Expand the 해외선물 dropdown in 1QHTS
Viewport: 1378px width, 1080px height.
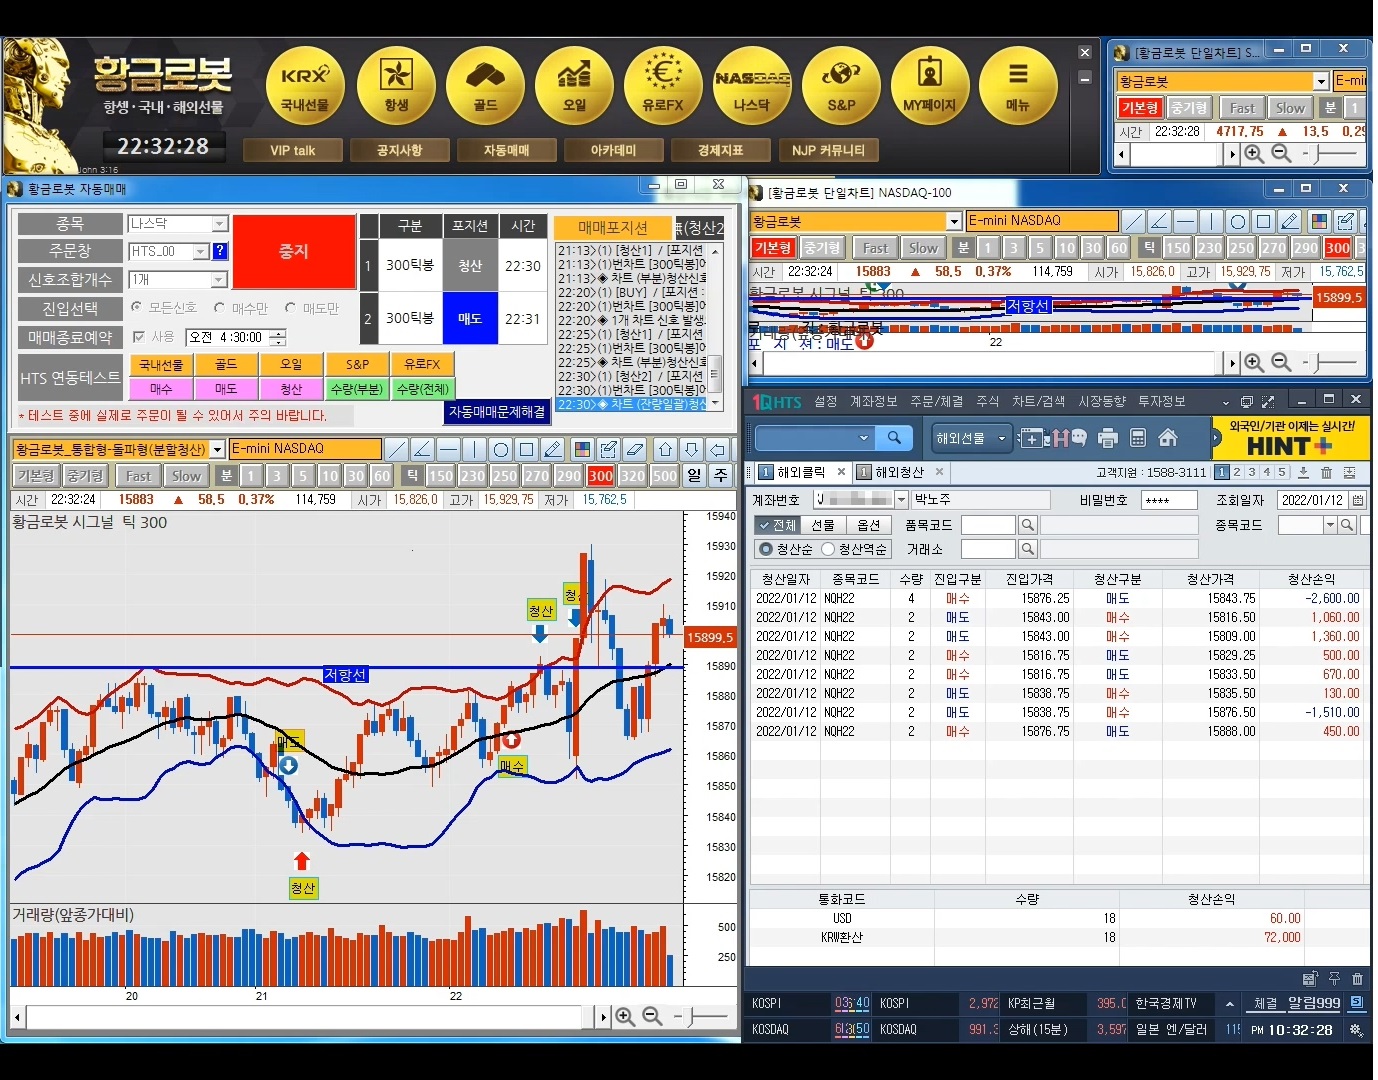tap(1001, 438)
